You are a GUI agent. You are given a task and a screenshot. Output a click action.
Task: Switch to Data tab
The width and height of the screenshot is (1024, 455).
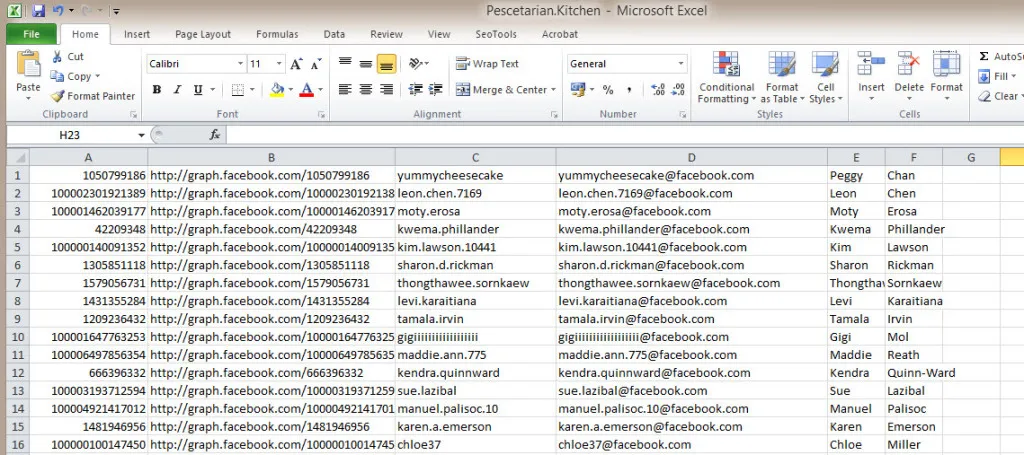(x=334, y=35)
